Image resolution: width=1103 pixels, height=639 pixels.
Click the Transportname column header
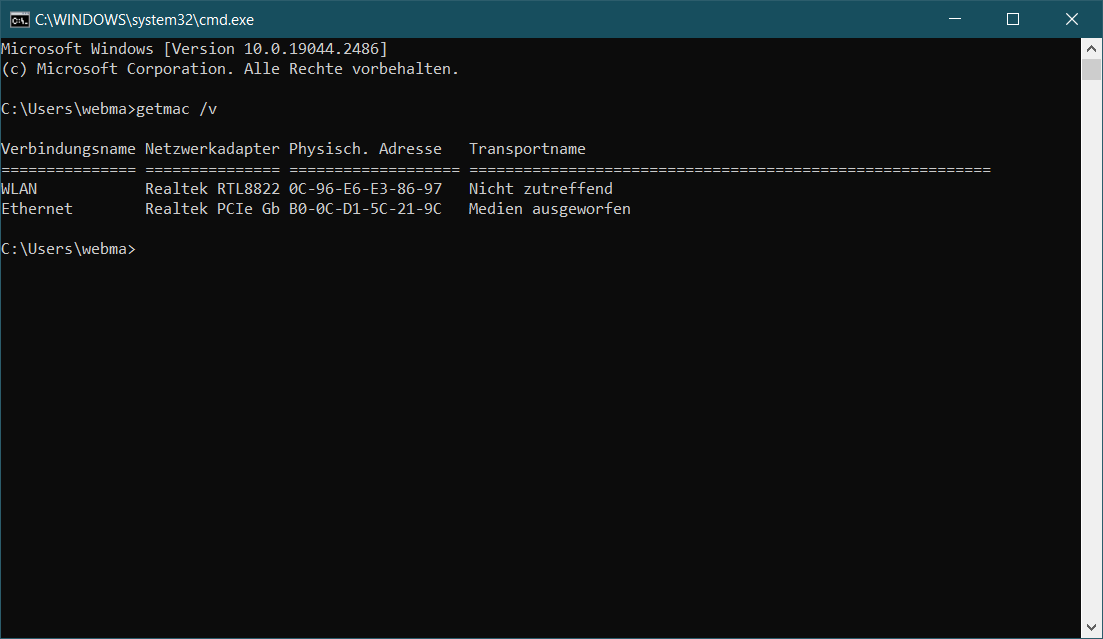click(527, 149)
